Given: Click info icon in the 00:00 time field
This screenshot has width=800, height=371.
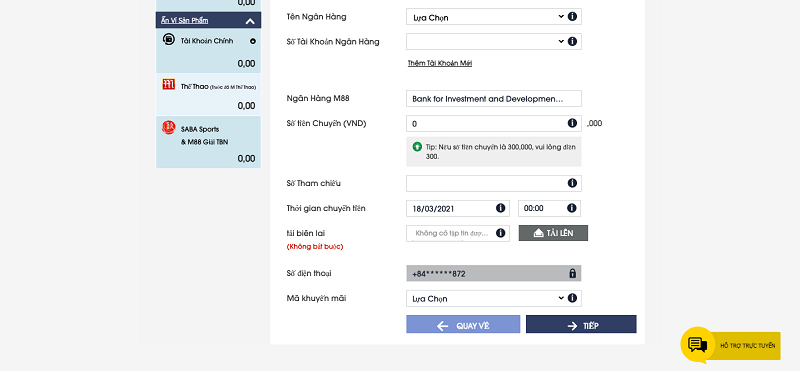Looking at the screenshot, I should [x=571, y=208].
